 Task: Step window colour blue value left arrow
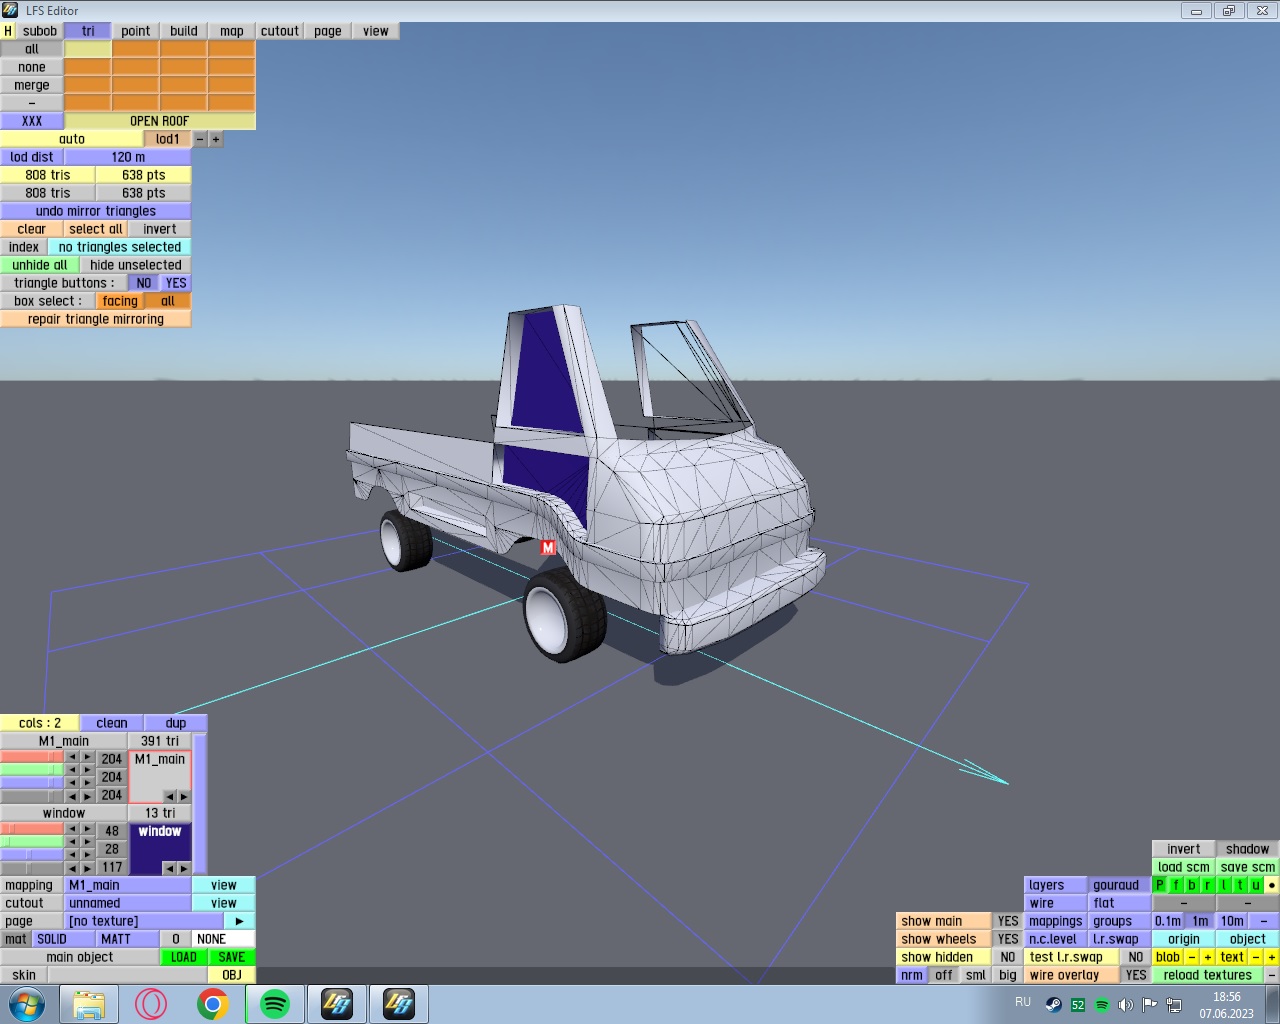(72, 855)
